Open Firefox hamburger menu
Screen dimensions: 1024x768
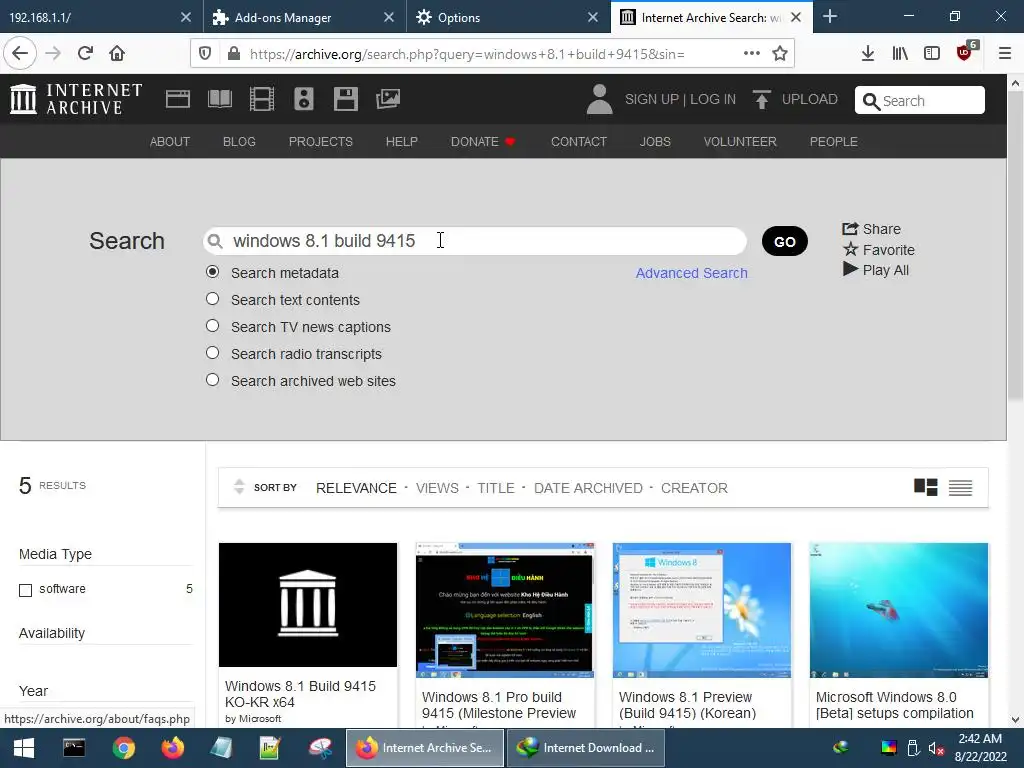(x=1005, y=54)
